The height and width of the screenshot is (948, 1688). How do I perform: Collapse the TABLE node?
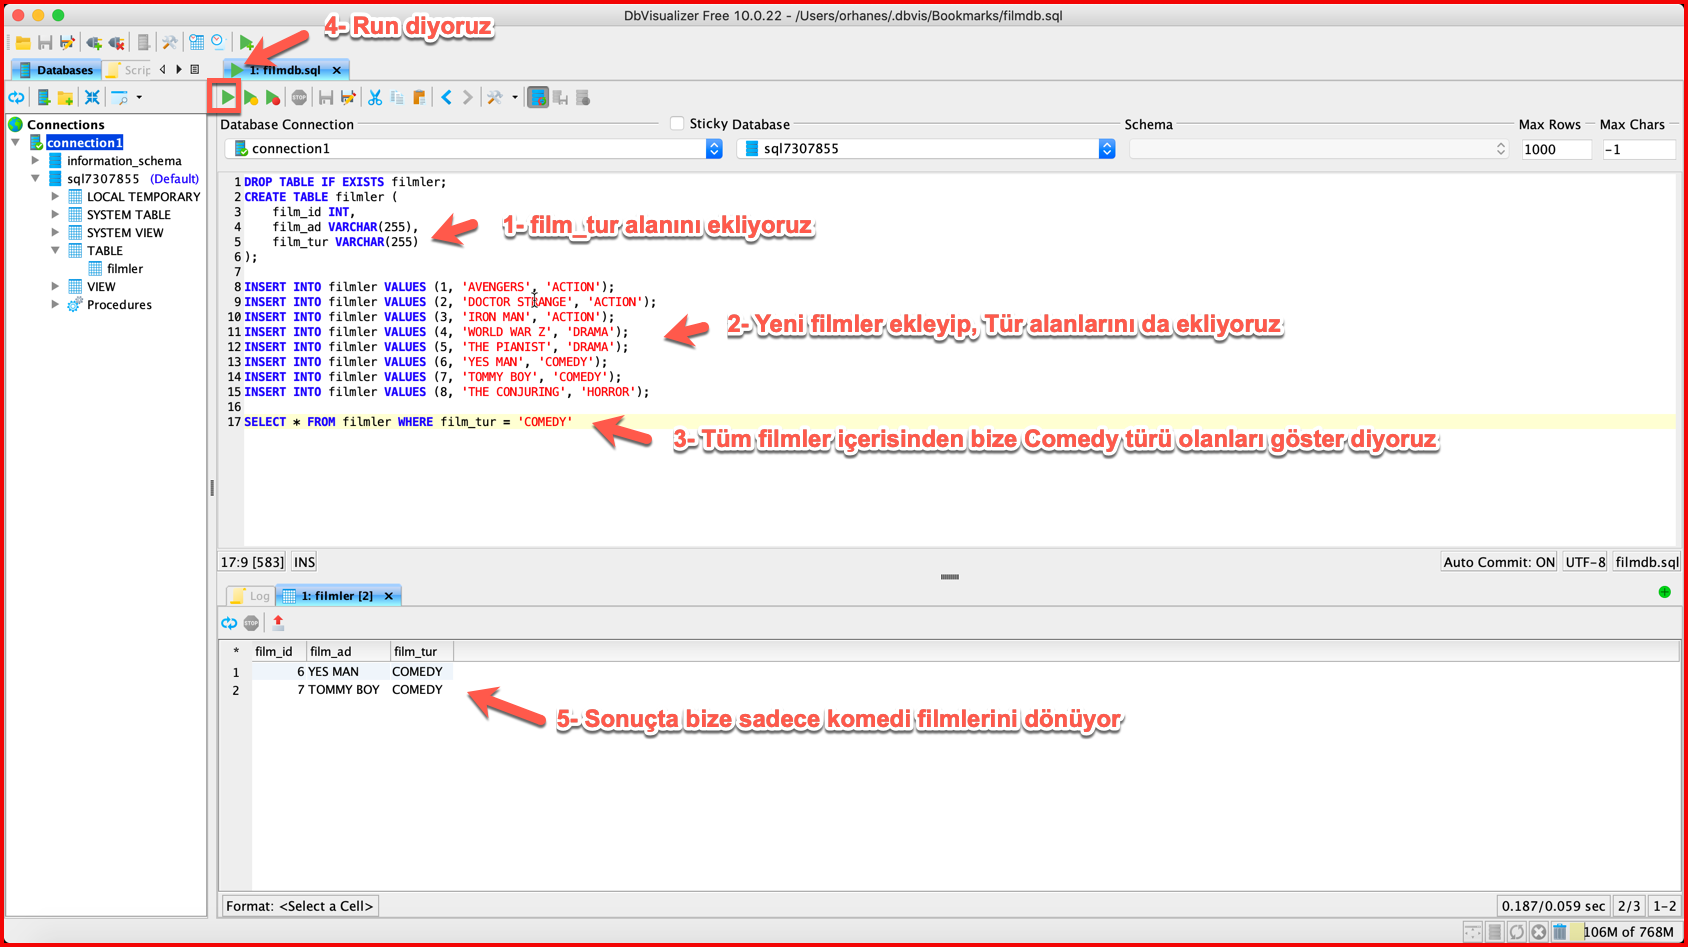[56, 250]
